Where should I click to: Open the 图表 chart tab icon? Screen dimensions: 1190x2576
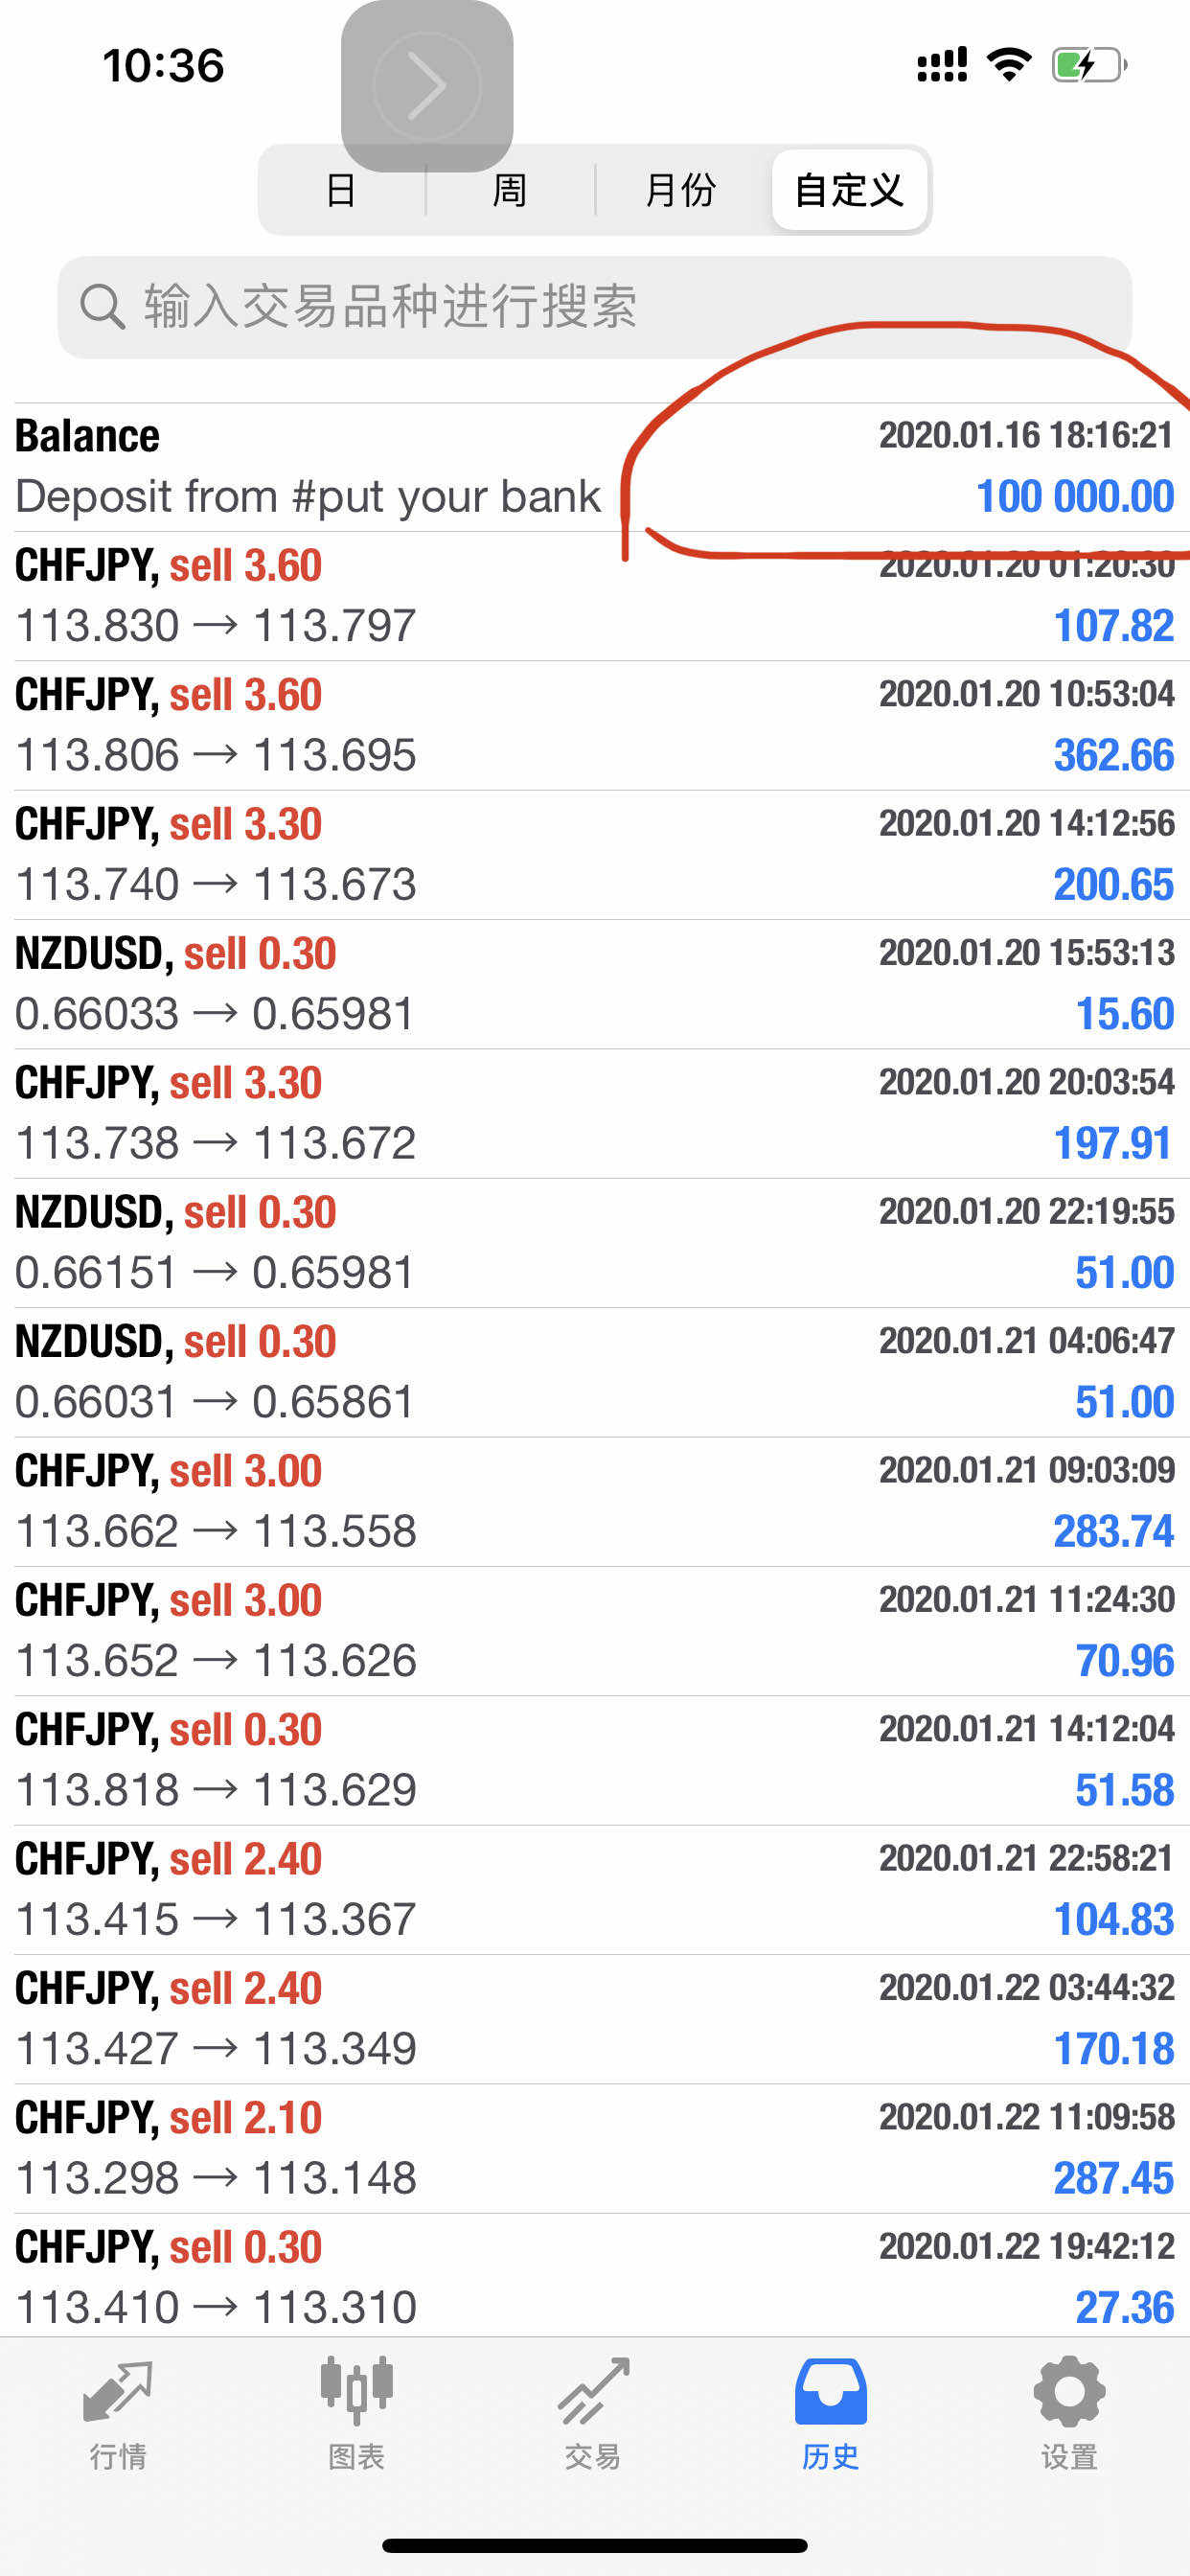click(x=356, y=2393)
